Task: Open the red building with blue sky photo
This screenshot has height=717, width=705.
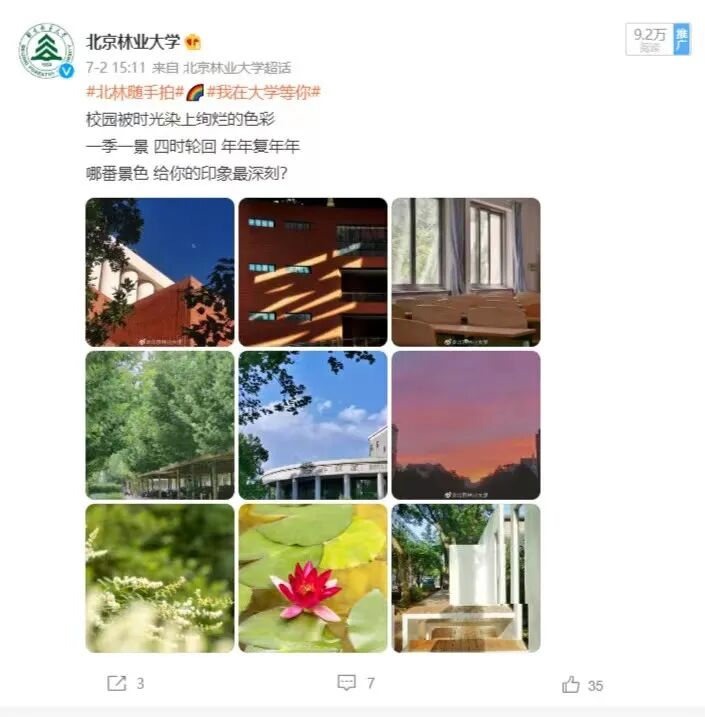Action: (160, 272)
